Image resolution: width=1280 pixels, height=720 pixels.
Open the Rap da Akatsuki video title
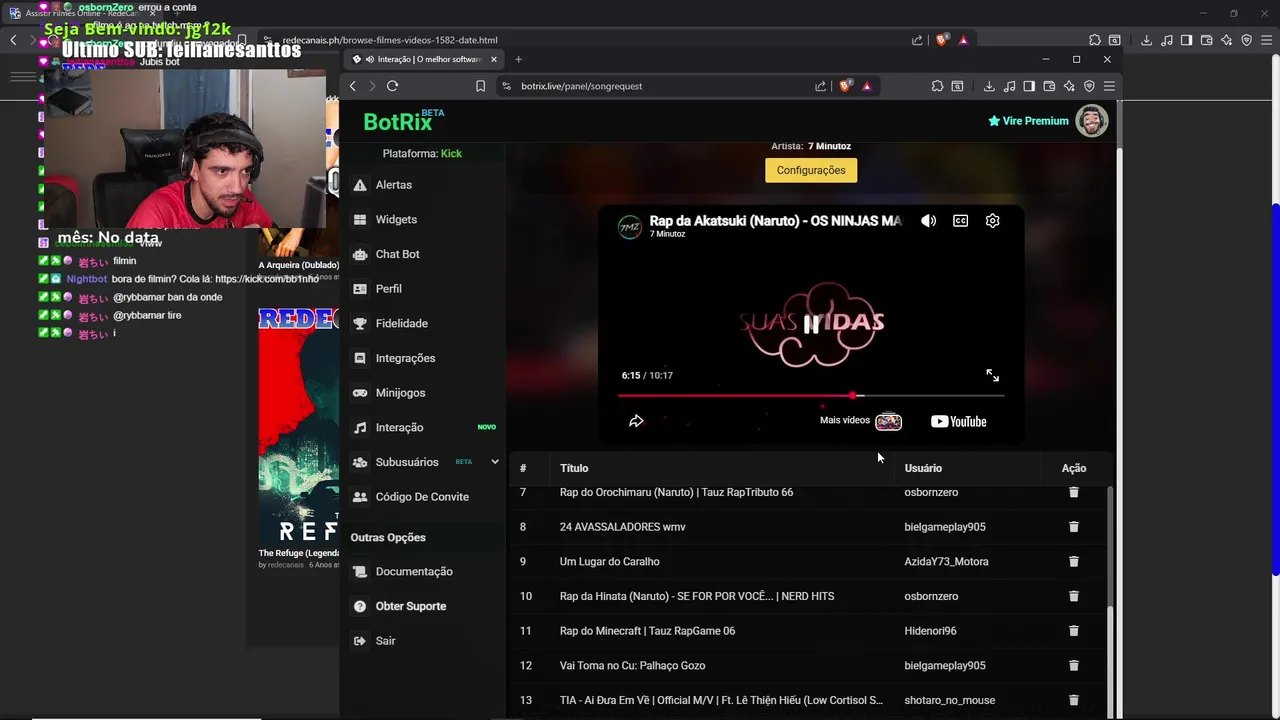[776, 221]
